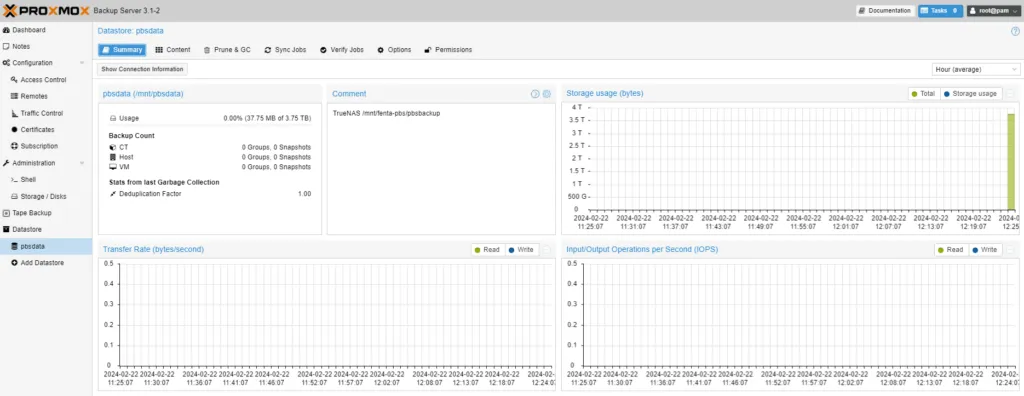Click the circled arrow icon in Comment header
Screen dimensions: 1024x396
[x=535, y=94]
